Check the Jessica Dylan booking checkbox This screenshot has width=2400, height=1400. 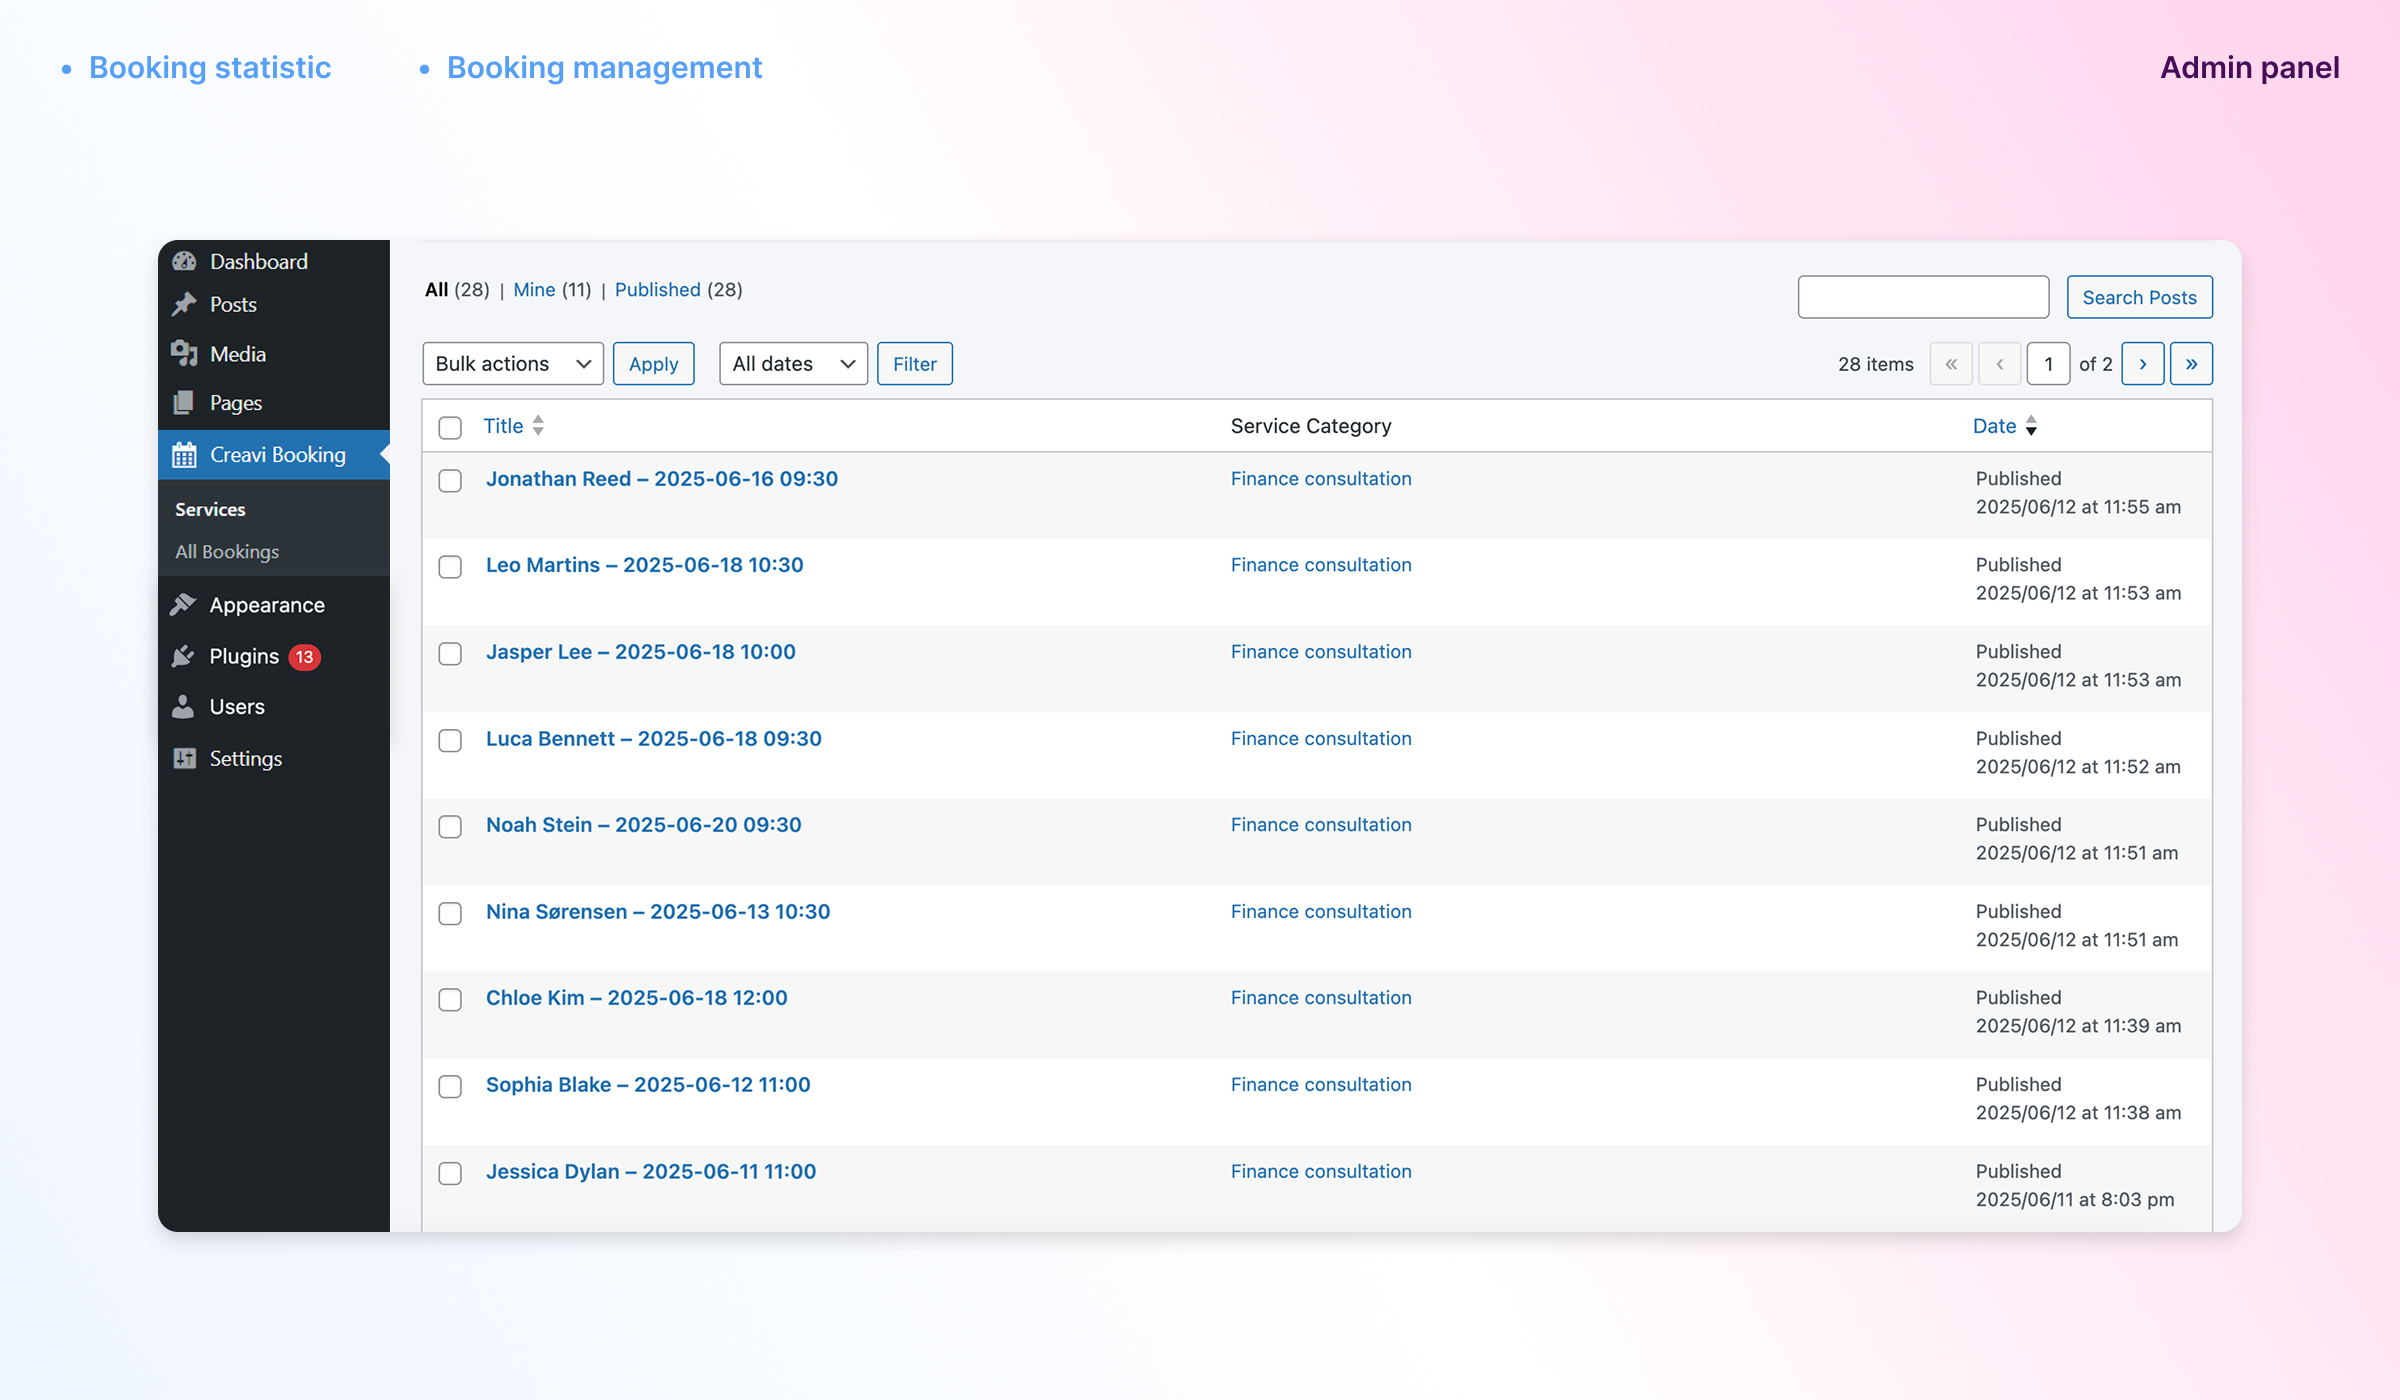click(x=450, y=1174)
